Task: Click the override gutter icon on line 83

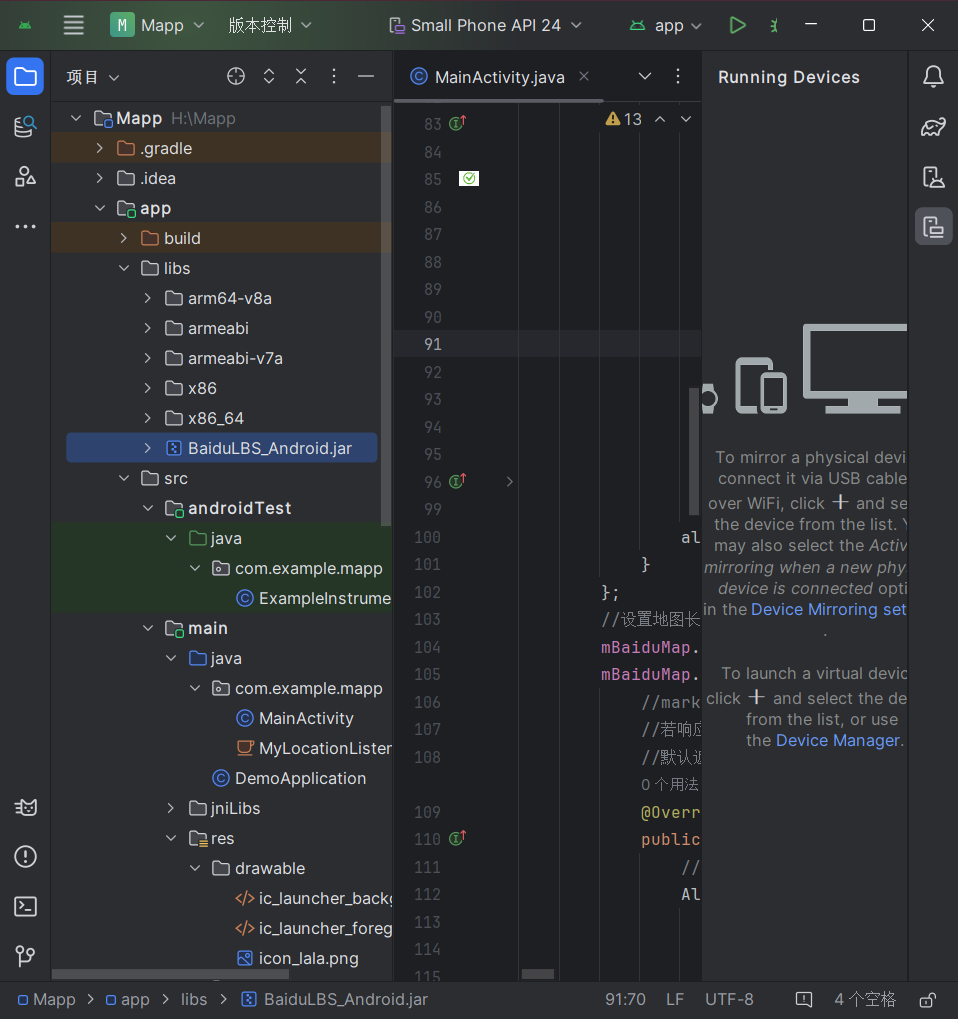Action: pyautogui.click(x=458, y=123)
